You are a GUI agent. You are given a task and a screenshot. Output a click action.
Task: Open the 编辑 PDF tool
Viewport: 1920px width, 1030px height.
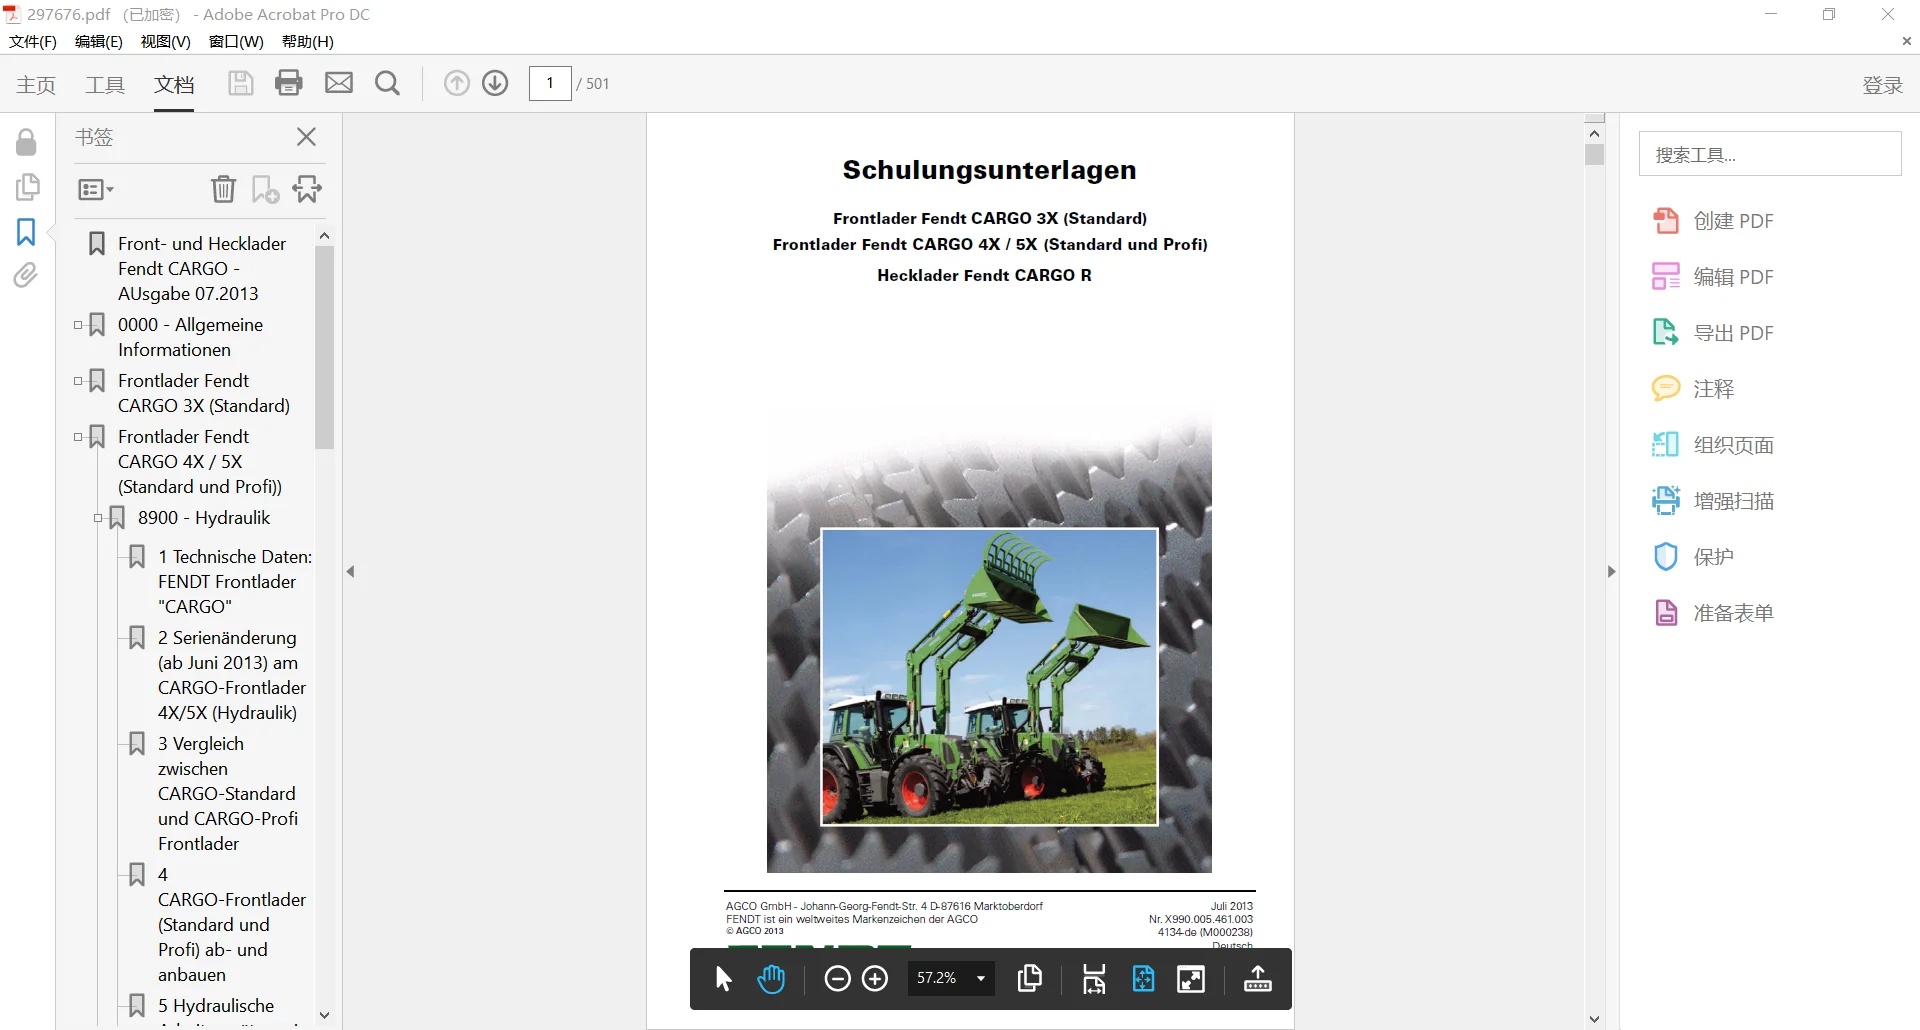pos(1713,277)
